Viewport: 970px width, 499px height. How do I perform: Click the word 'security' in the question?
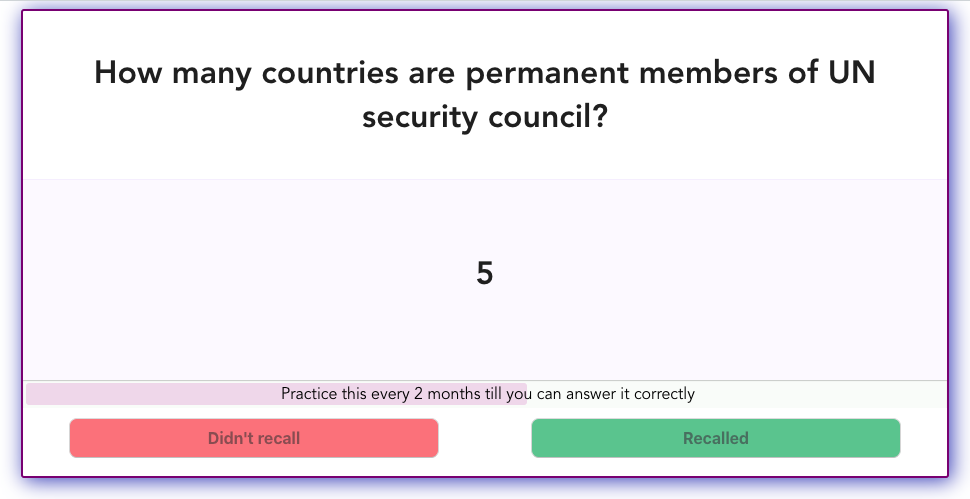coord(419,117)
